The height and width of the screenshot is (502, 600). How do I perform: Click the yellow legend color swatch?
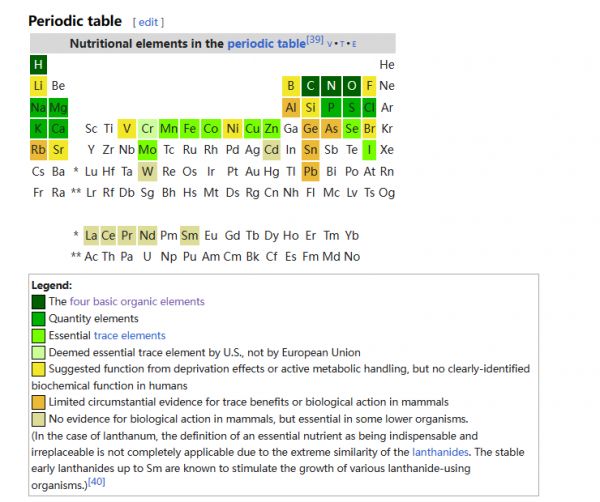[x=38, y=369]
